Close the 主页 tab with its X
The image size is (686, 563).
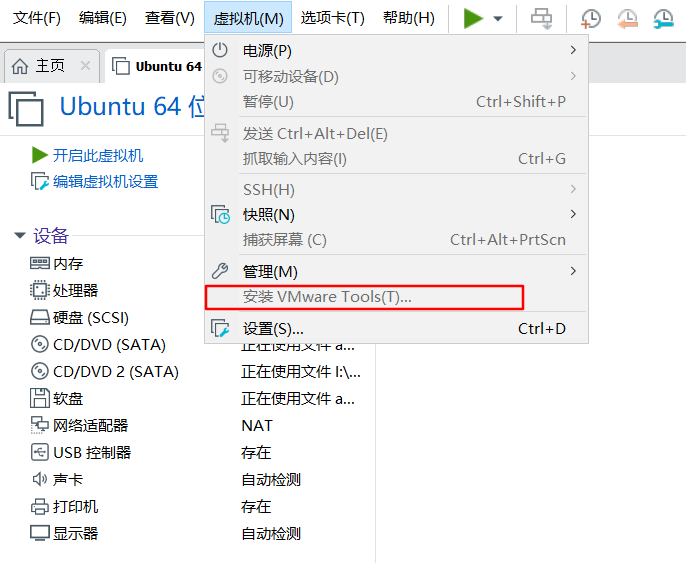point(86,66)
